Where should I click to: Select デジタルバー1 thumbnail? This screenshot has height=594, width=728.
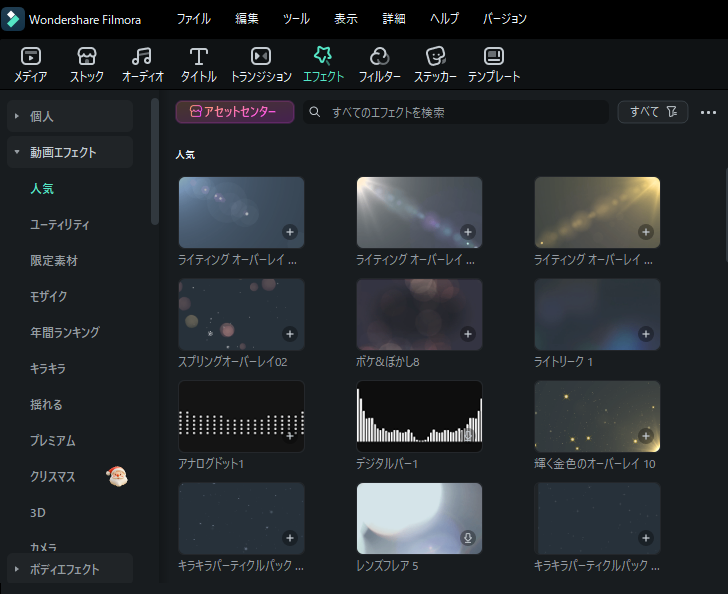[419, 417]
